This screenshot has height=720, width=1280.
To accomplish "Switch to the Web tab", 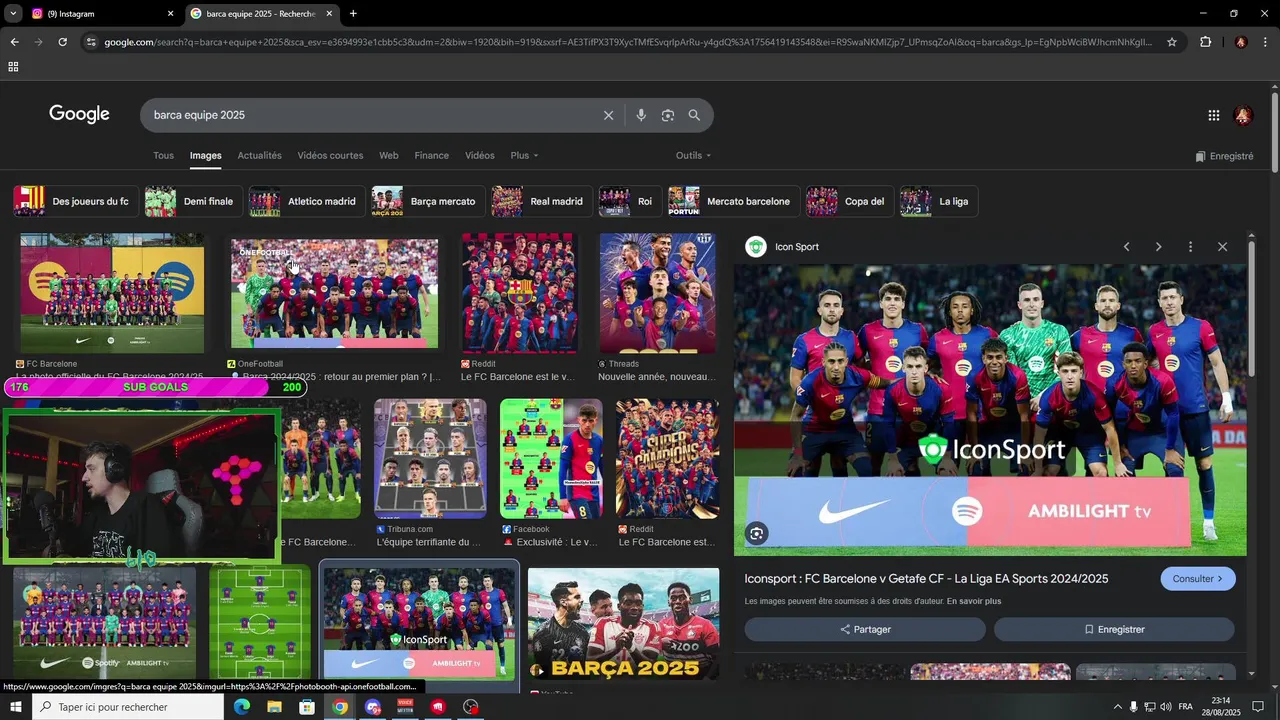I will pyautogui.click(x=389, y=156).
